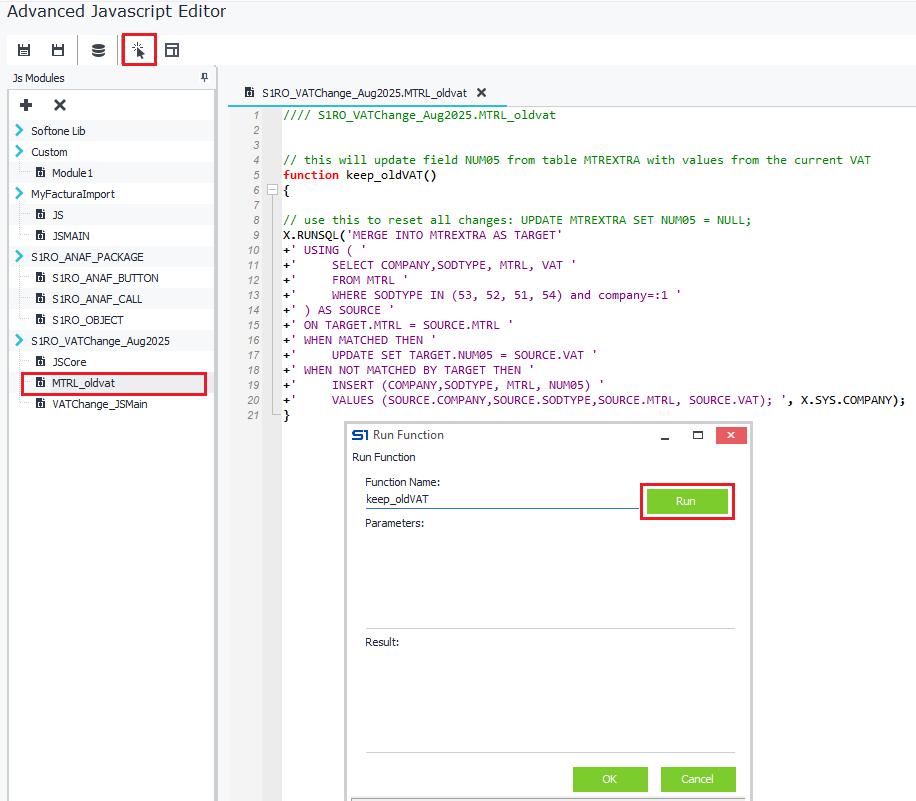The image size is (916, 801).
Task: Switch to the S1RO_VATChange_Aug2025.MTRL_oldvat tab
Action: pyautogui.click(x=364, y=93)
